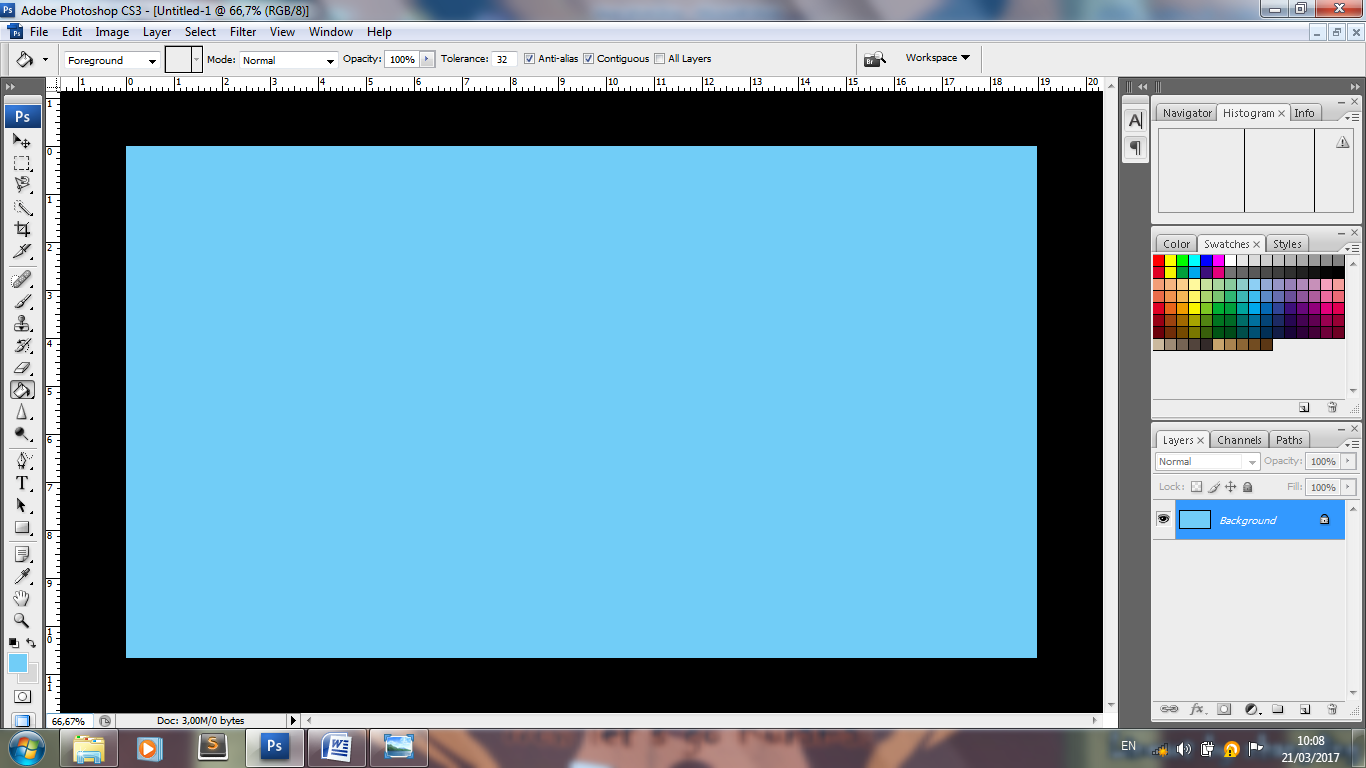Select the Hand tool
This screenshot has width=1366, height=768.
(22, 598)
